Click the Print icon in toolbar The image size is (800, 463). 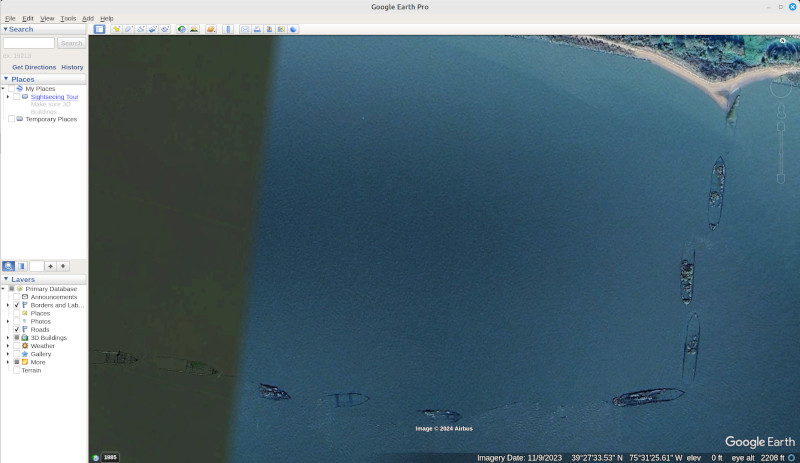257,29
